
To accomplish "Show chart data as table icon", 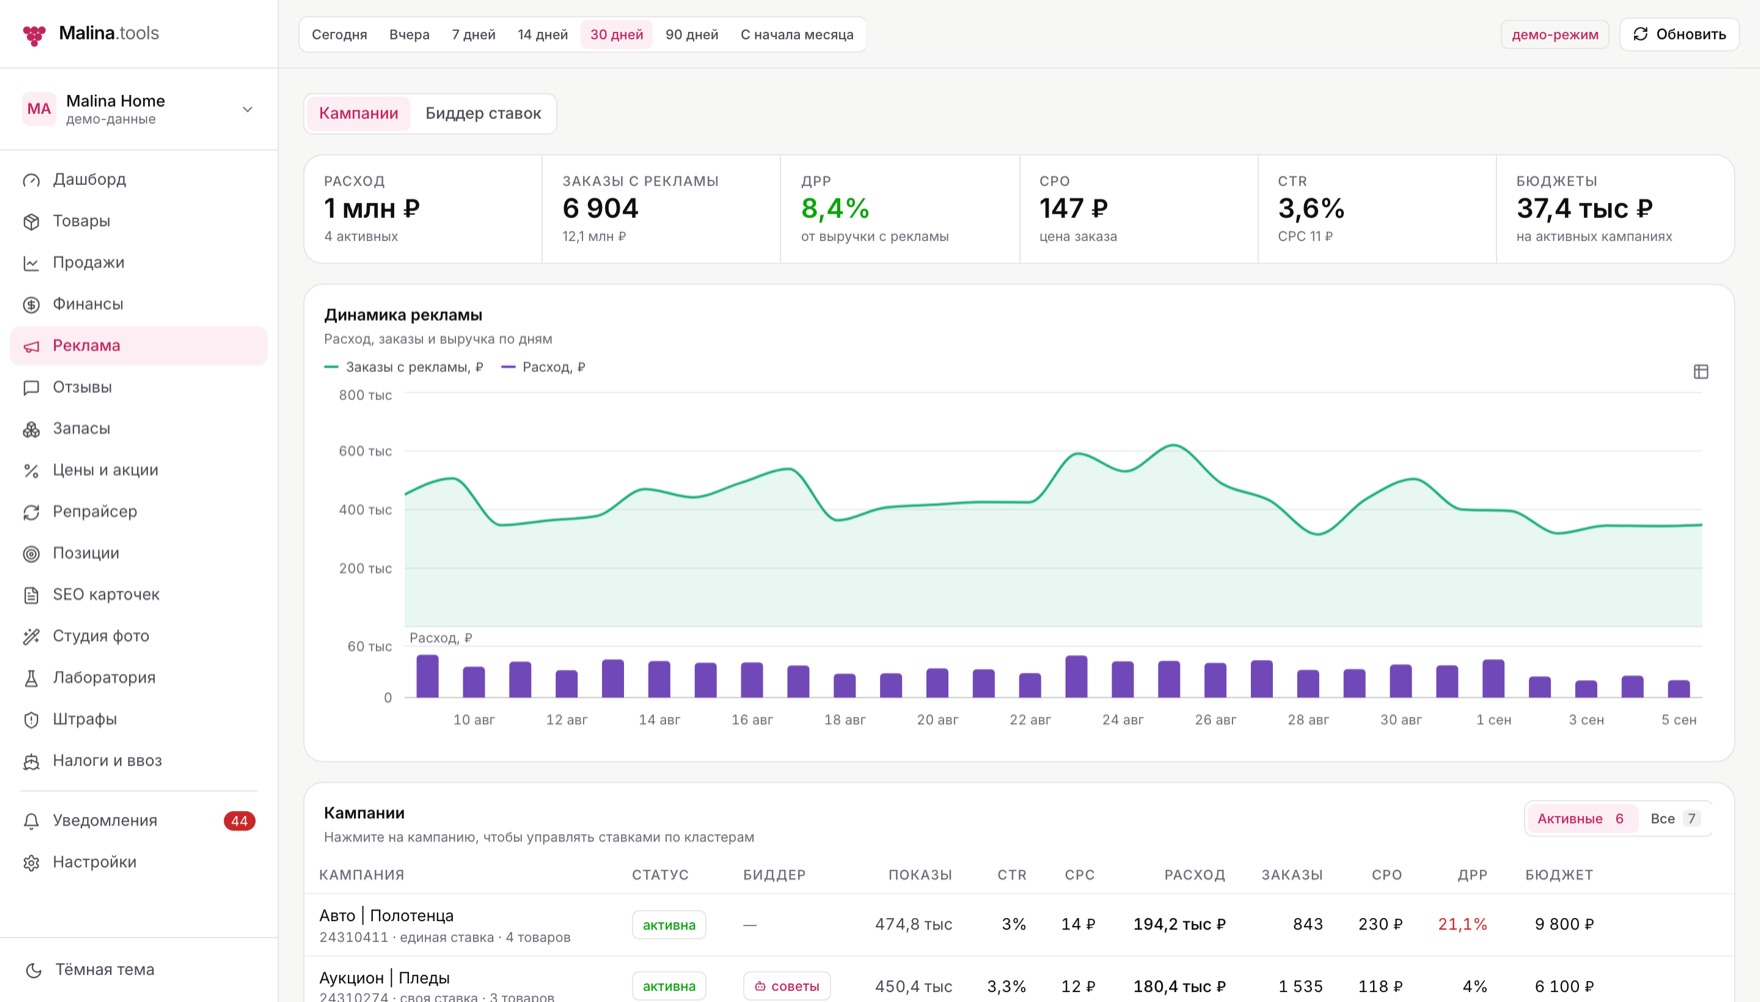I will click(1701, 372).
